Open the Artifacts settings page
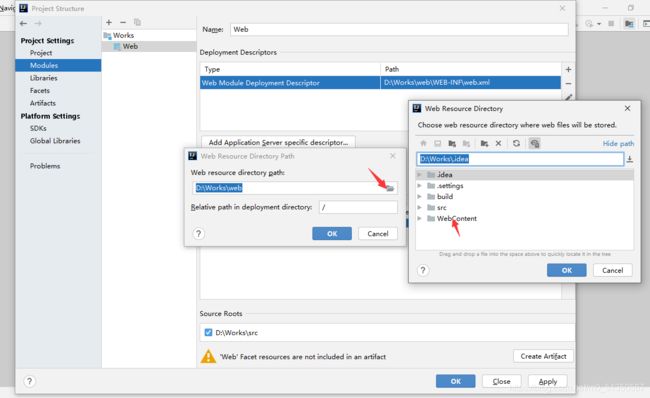This screenshot has width=650, height=398. [42, 103]
